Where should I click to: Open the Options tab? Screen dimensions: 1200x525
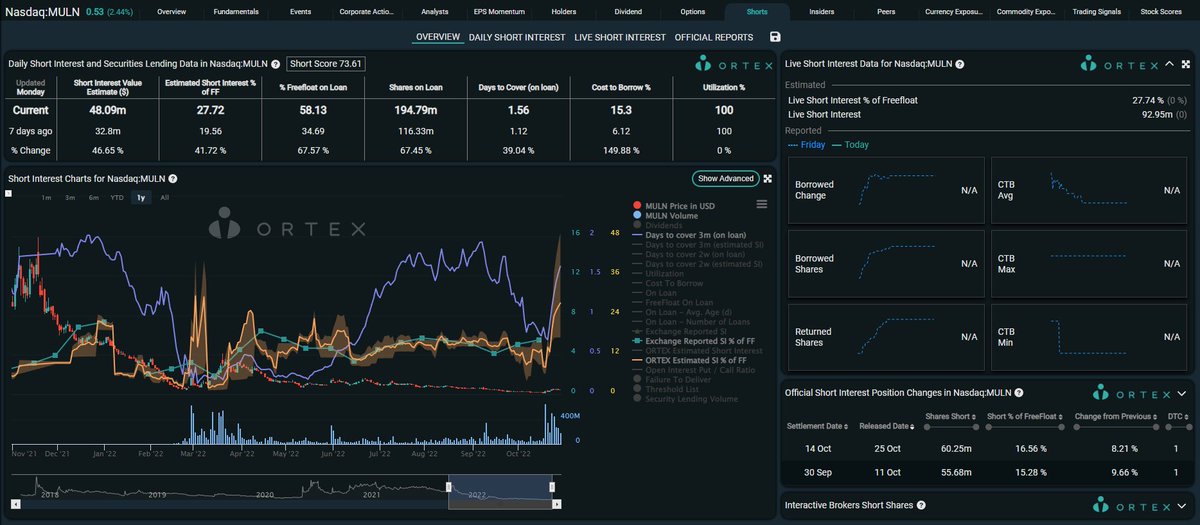pyautogui.click(x=693, y=12)
